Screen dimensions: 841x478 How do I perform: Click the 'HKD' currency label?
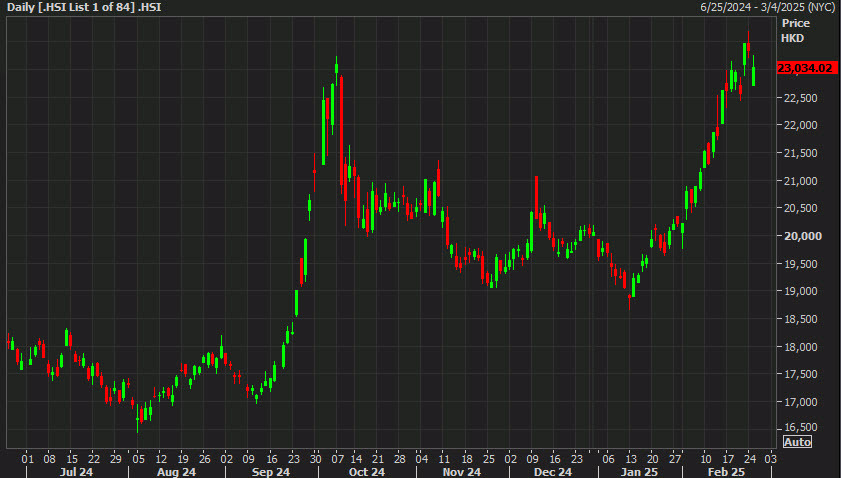(x=792, y=38)
